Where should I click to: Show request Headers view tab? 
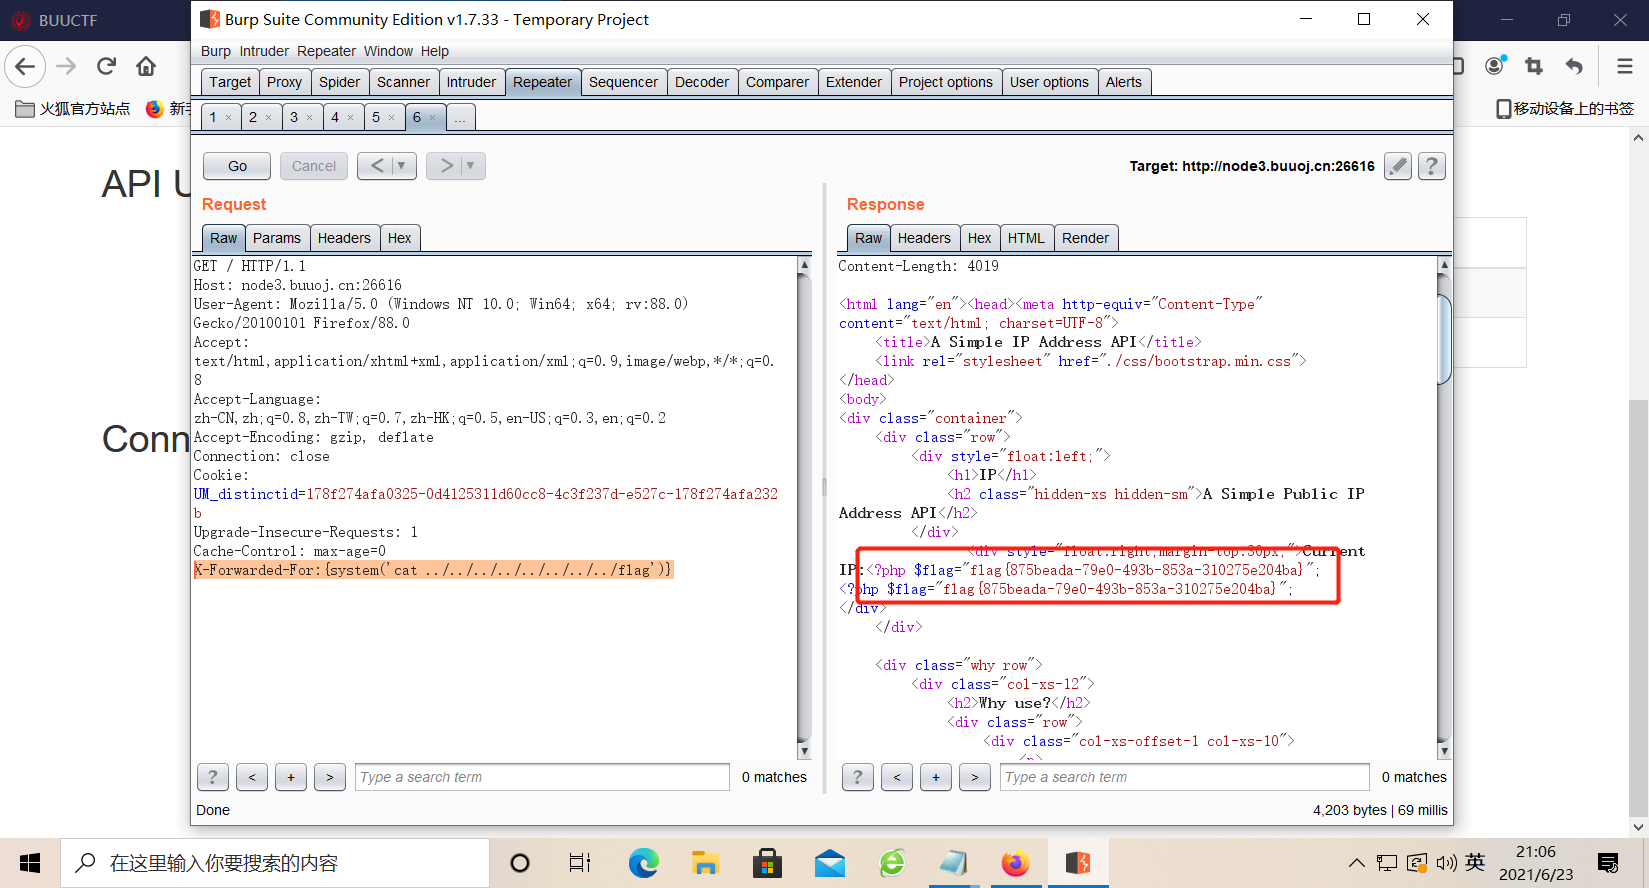coord(344,238)
